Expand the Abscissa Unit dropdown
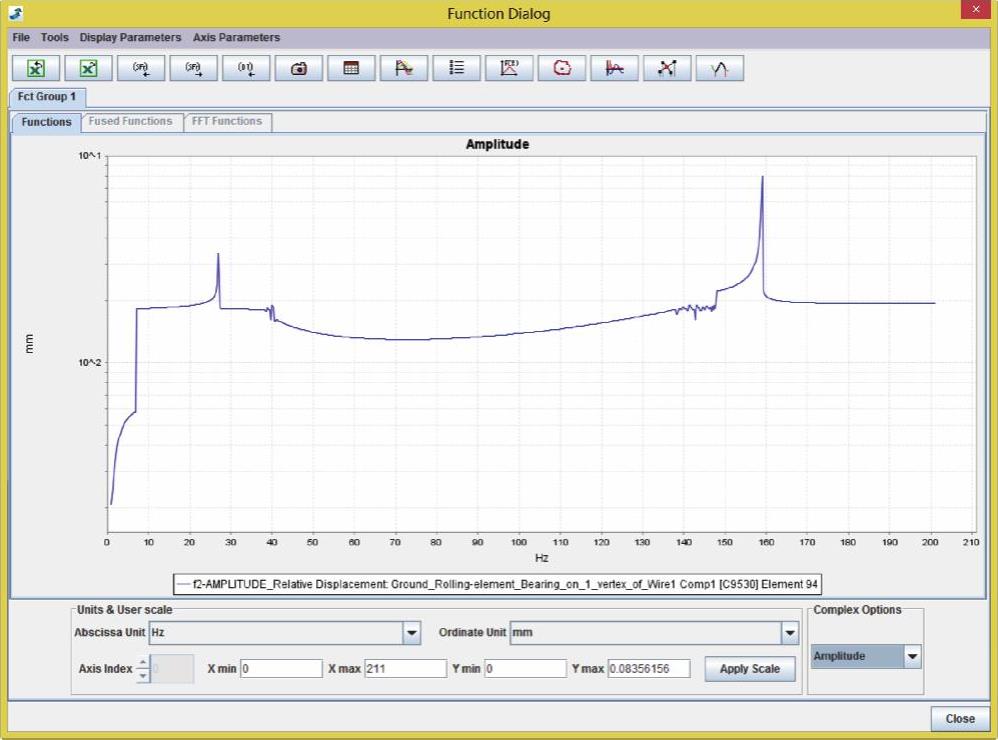The height and width of the screenshot is (740, 998). (411, 633)
